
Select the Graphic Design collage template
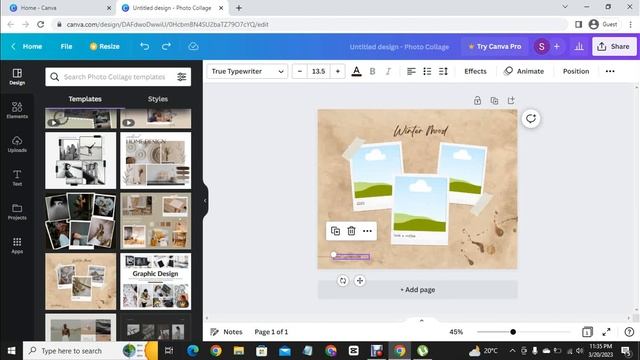click(156, 282)
